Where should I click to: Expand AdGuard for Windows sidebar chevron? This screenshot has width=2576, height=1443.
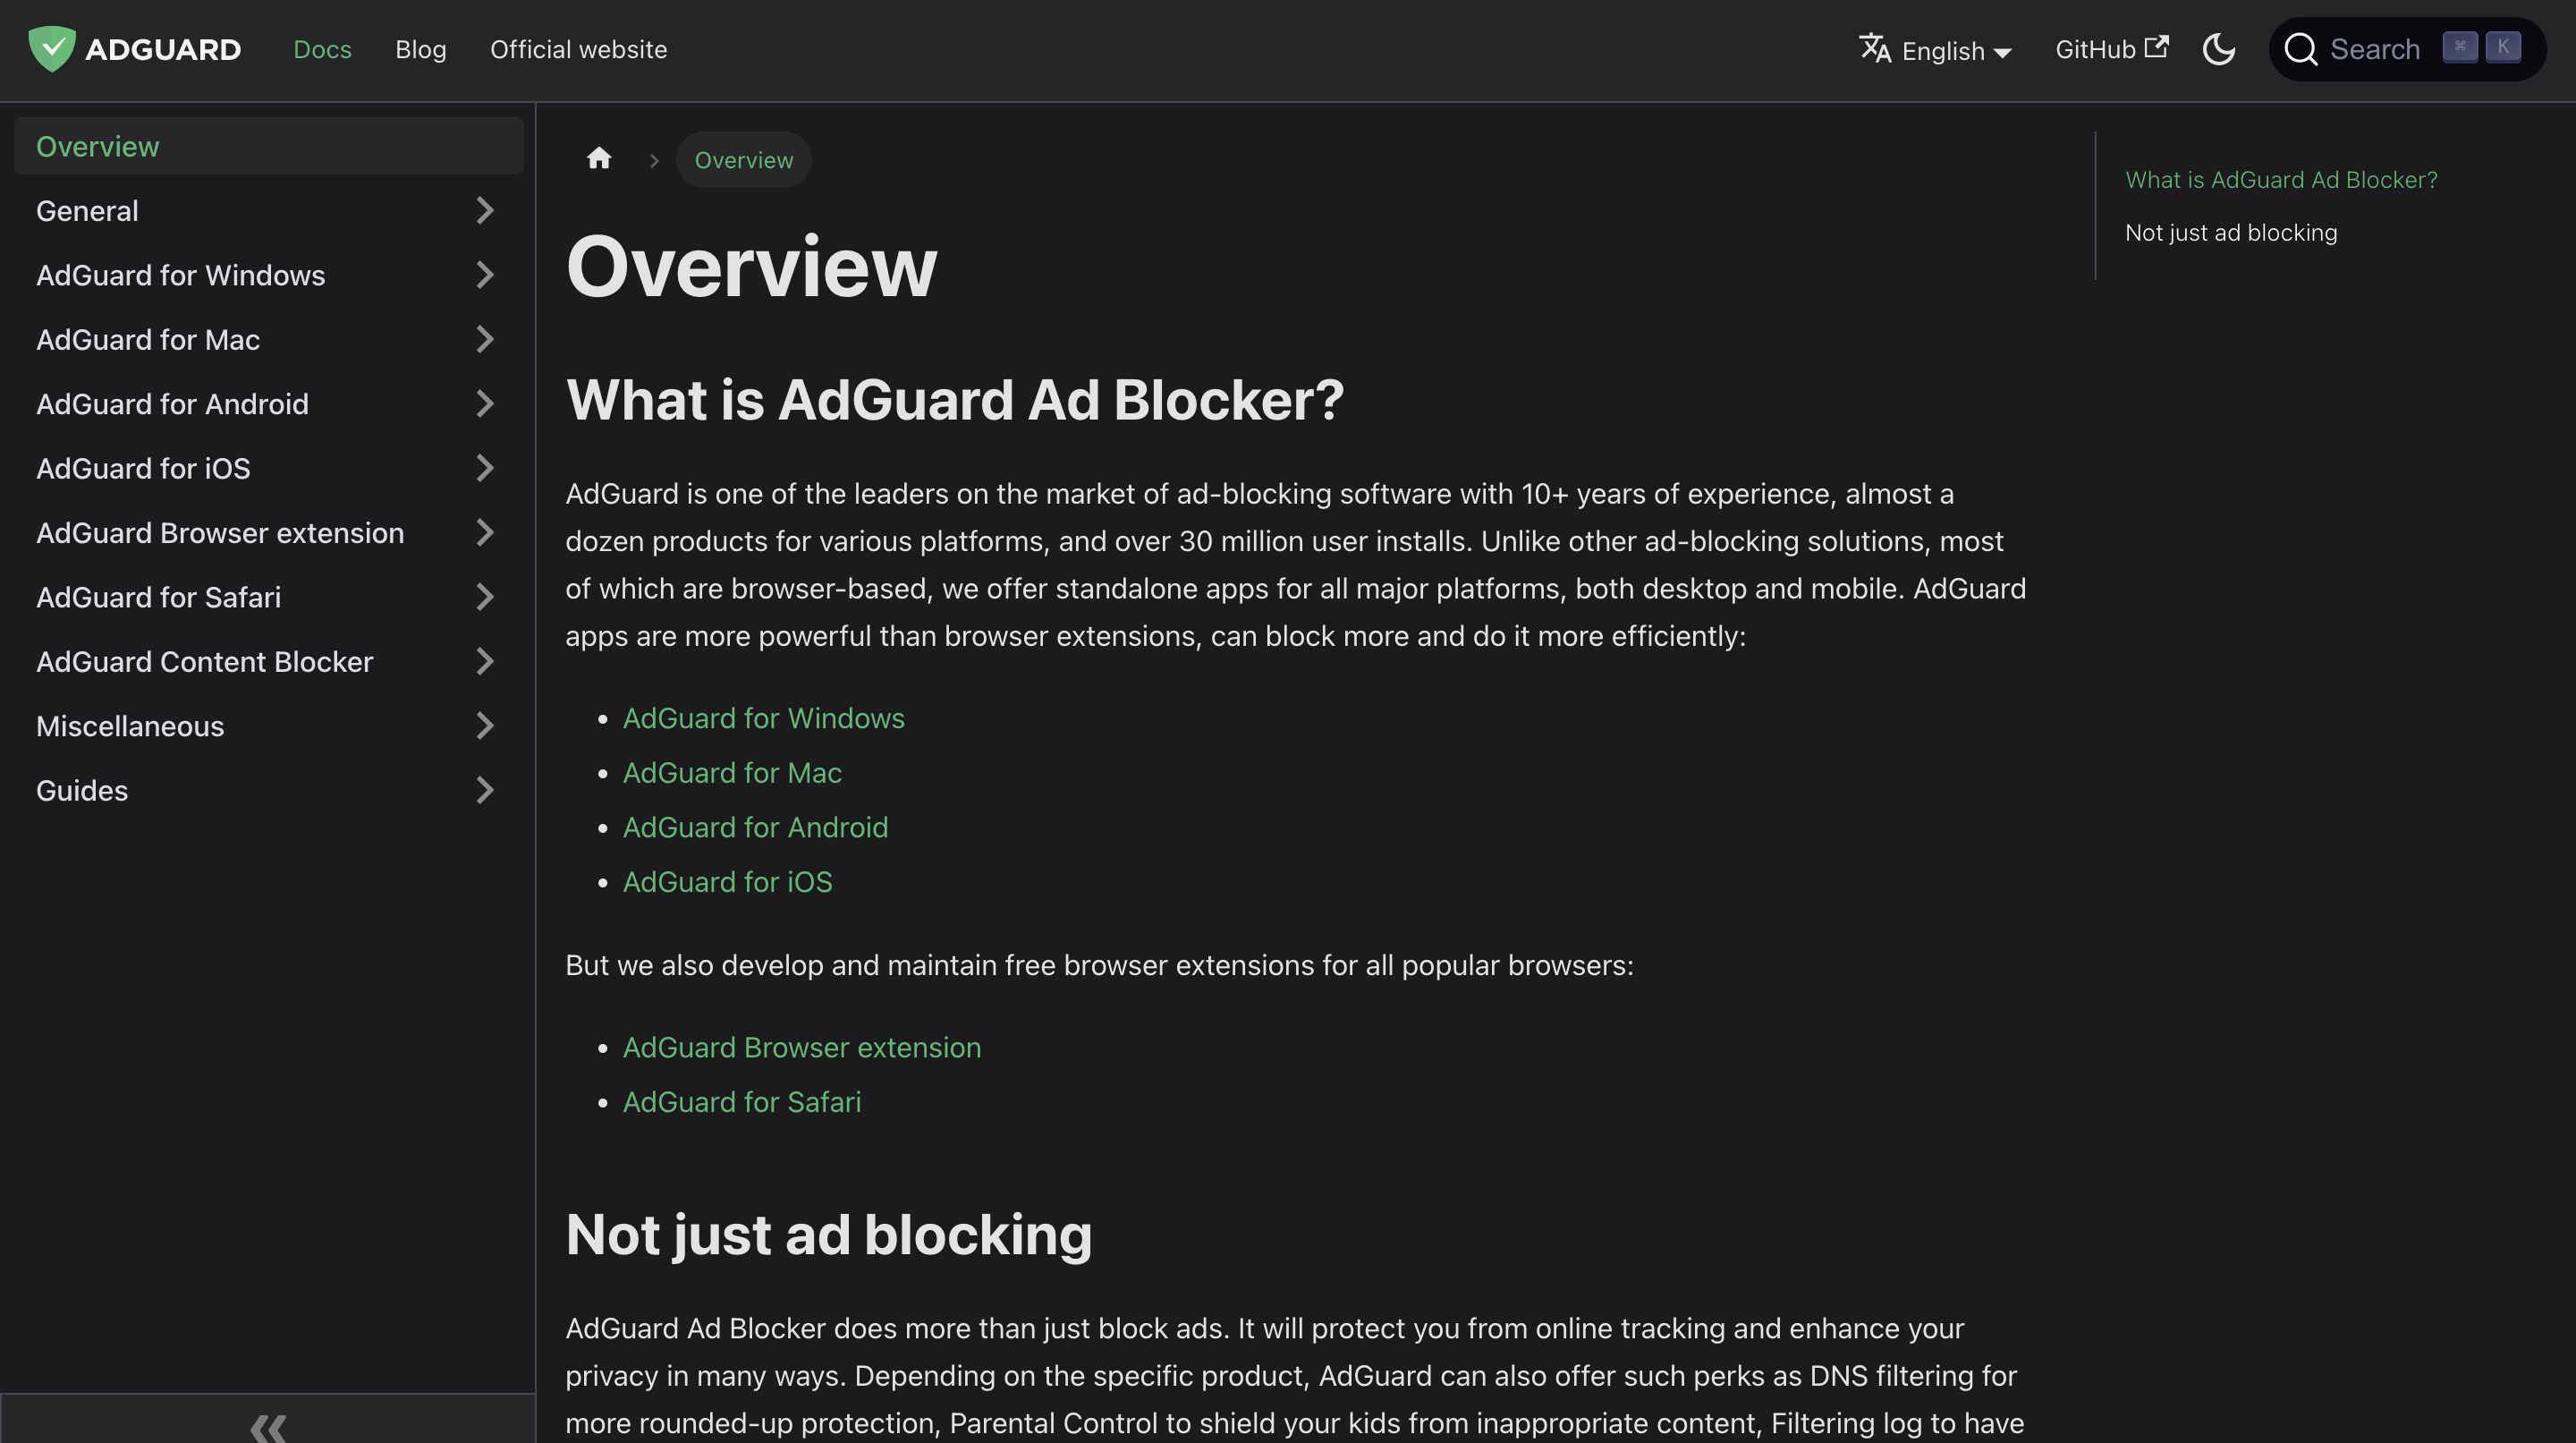pyautogui.click(x=485, y=275)
